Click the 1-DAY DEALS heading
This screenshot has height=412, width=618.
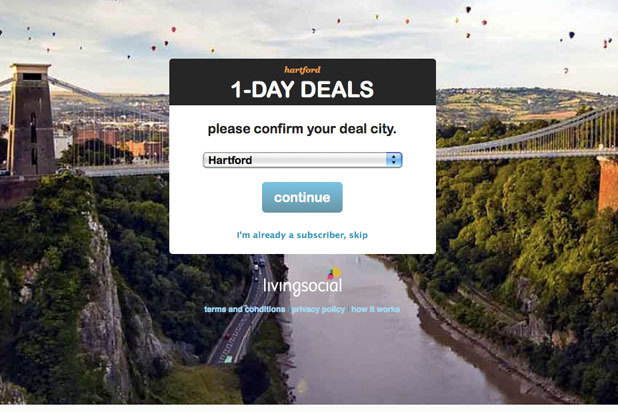tap(302, 89)
